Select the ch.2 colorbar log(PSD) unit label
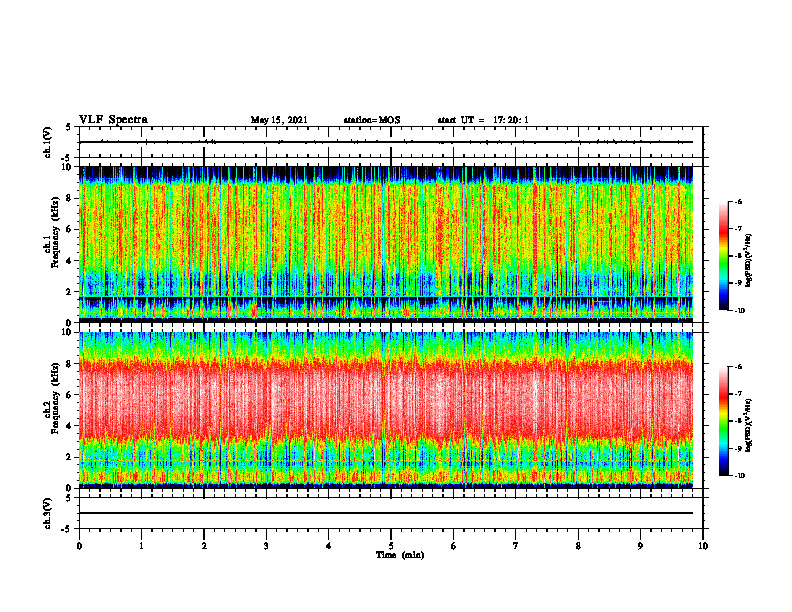The height and width of the screenshot is (612, 792). pyautogui.click(x=749, y=425)
